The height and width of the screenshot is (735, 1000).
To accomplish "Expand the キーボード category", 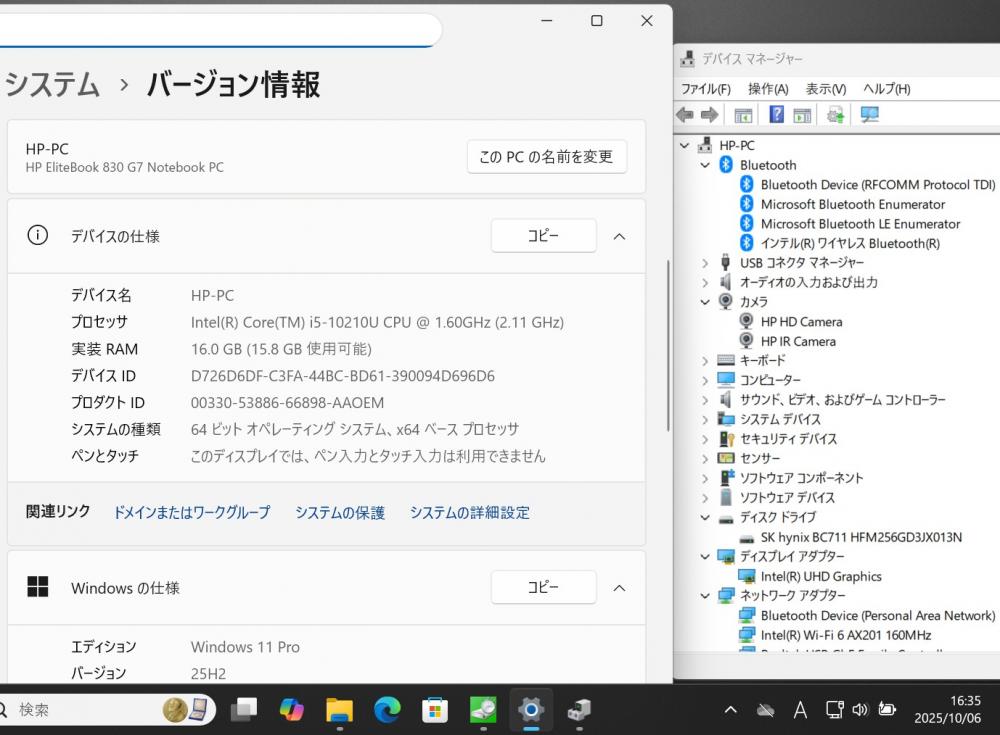I will pyautogui.click(x=705, y=361).
